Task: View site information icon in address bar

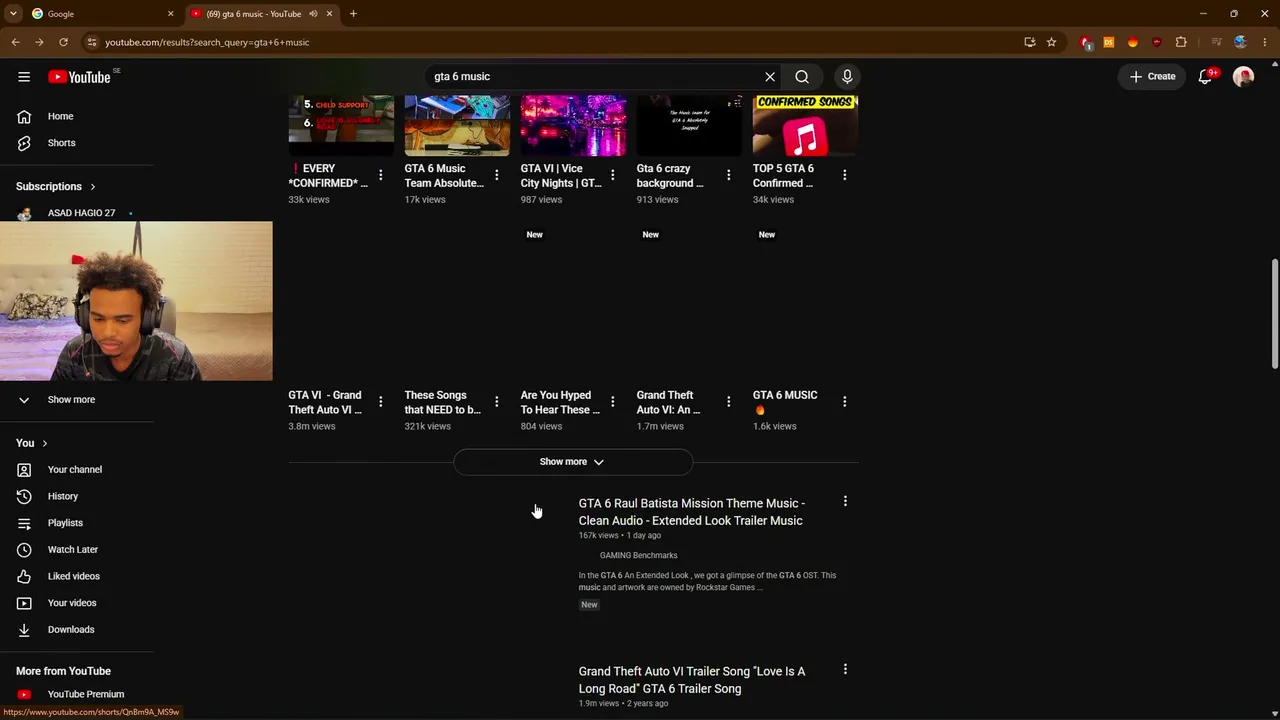Action: (91, 42)
